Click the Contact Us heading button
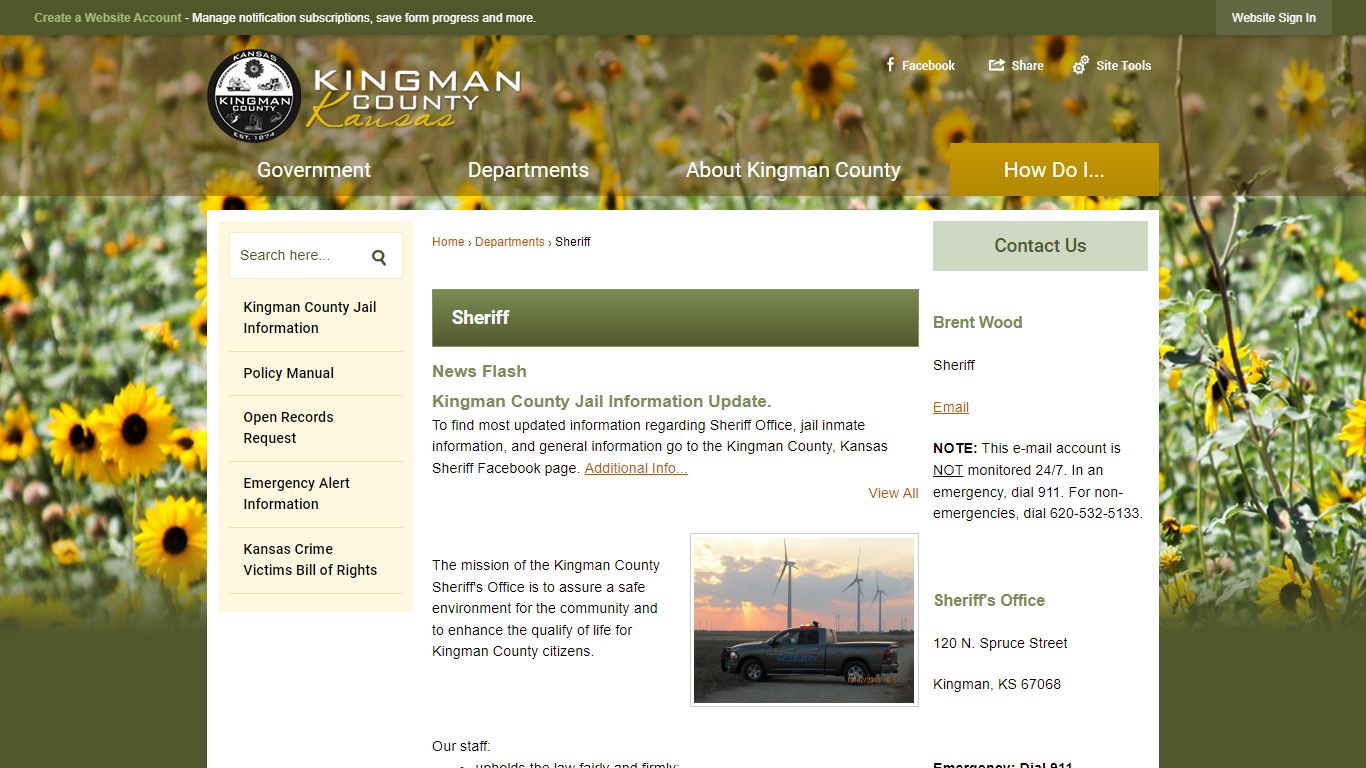 (1040, 246)
